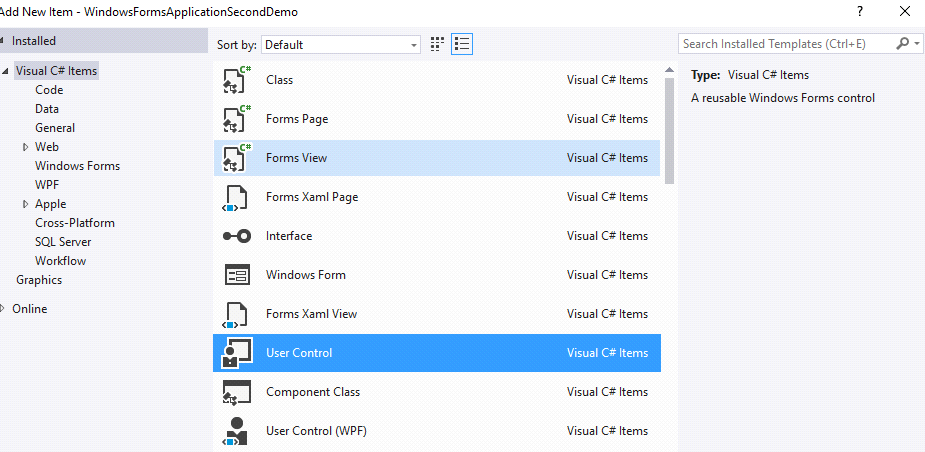Select the Windows Form template icon
Screen dimensions: 925x452
(x=237, y=275)
